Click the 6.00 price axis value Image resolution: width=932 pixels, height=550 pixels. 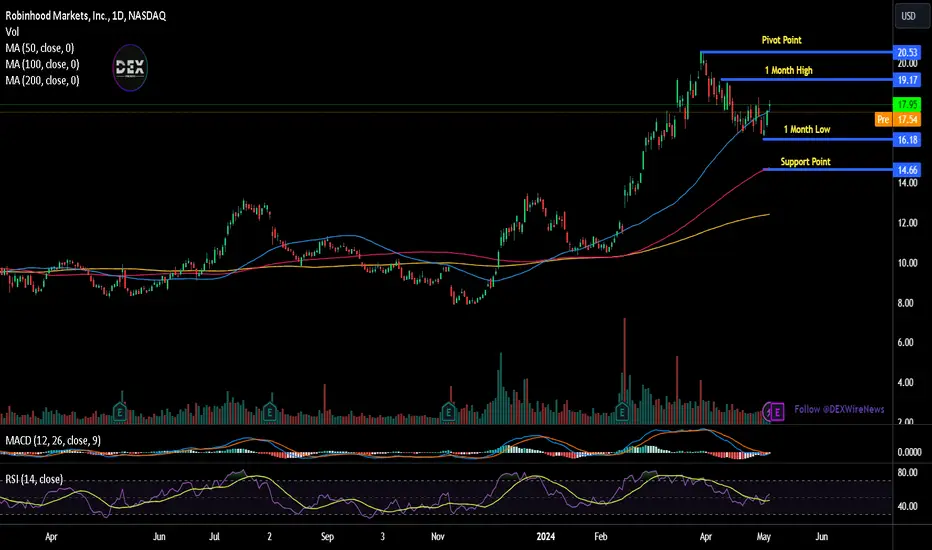pyautogui.click(x=905, y=342)
